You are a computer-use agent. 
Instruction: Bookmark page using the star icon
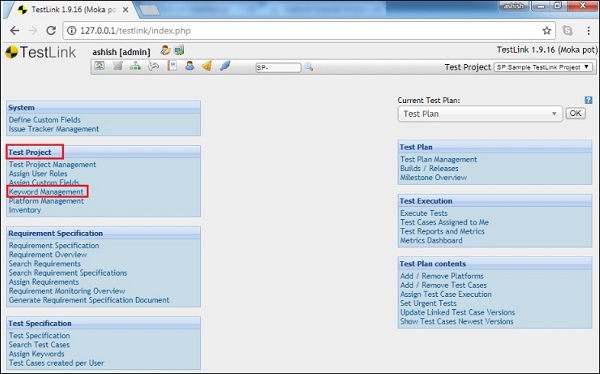tap(546, 31)
